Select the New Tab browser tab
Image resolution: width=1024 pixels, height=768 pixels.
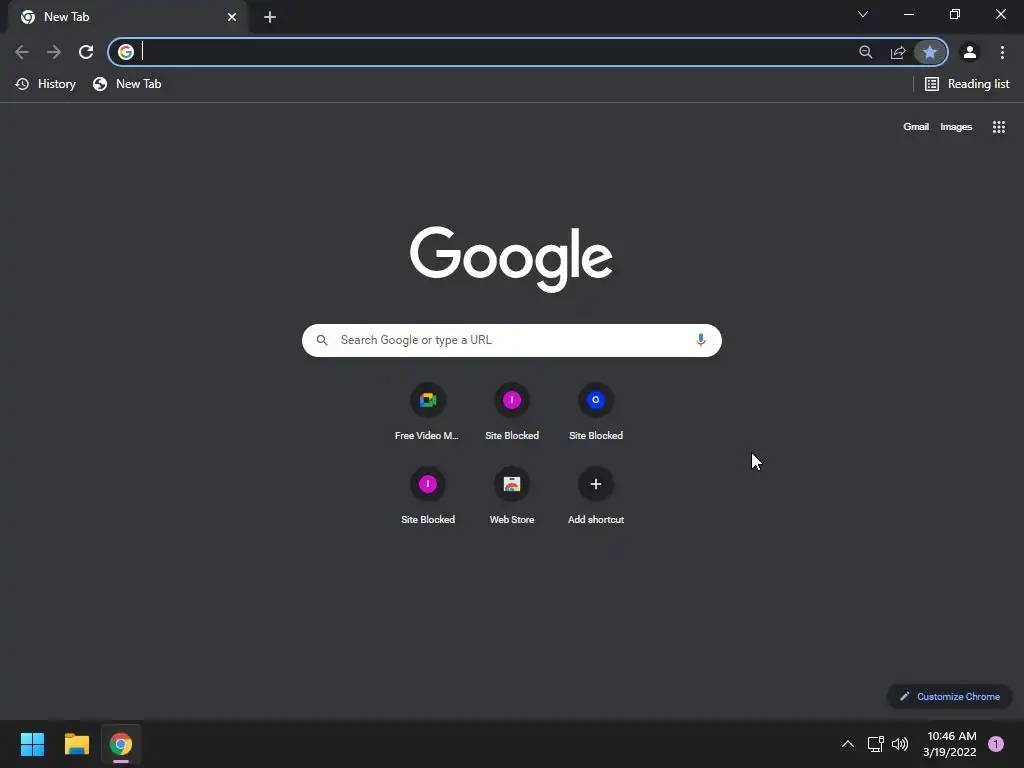129,17
